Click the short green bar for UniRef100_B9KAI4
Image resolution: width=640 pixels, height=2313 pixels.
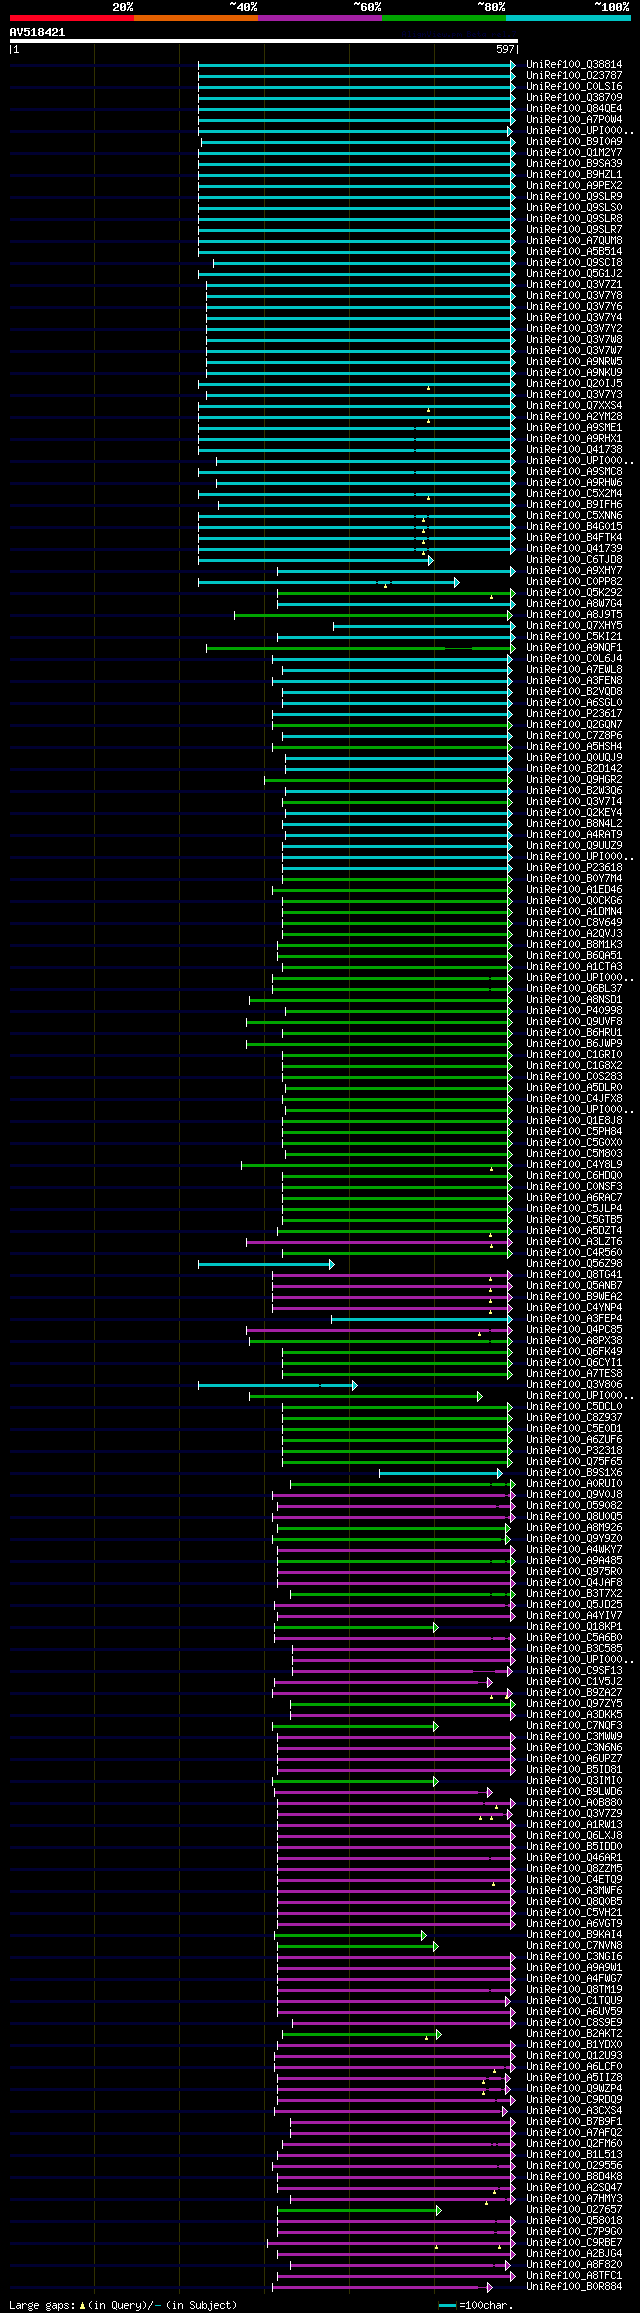351,1935
